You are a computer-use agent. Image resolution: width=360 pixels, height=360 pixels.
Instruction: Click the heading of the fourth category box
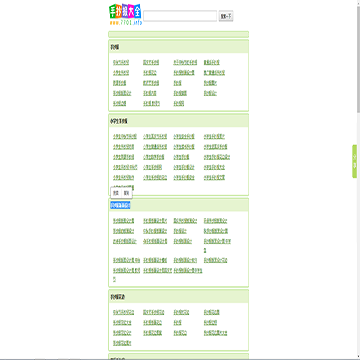click(x=118, y=297)
